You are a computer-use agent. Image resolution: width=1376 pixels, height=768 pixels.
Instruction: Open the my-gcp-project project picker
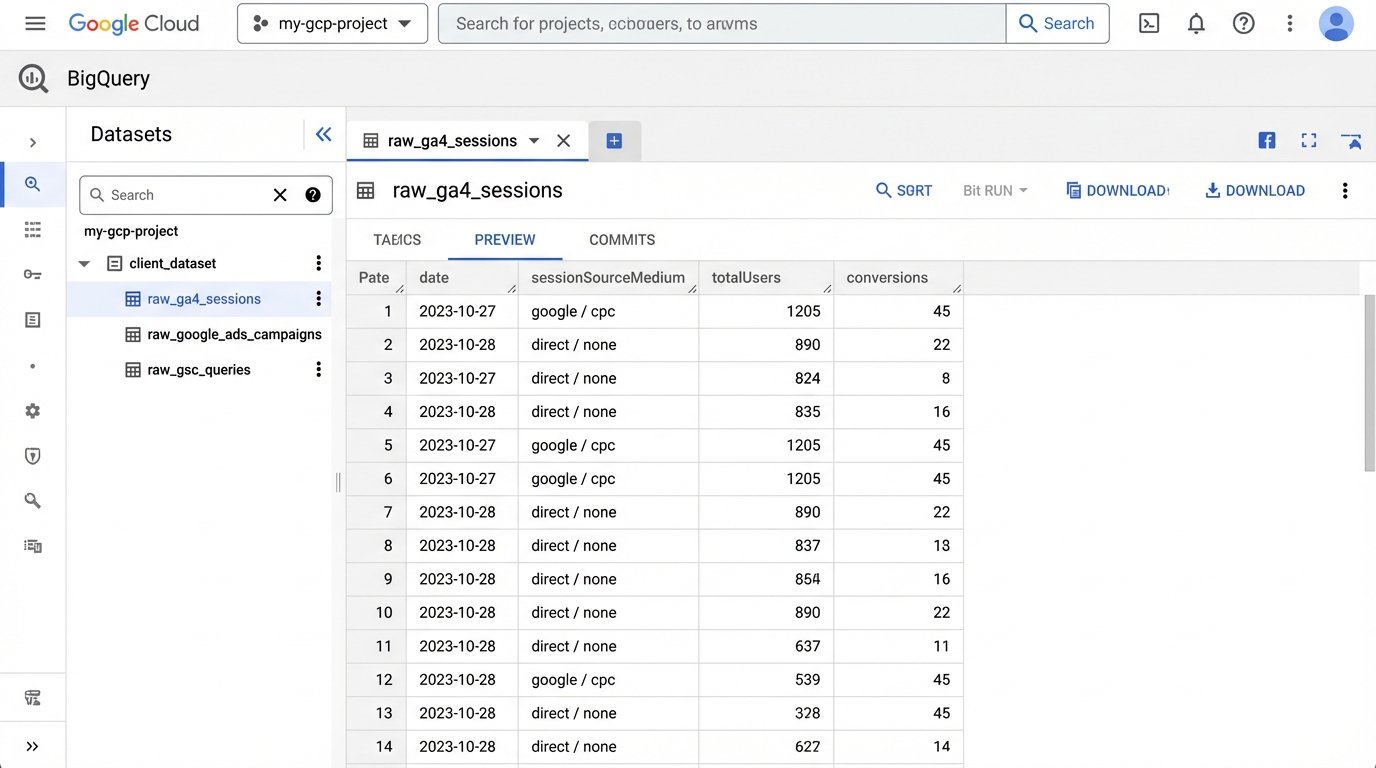pos(331,22)
